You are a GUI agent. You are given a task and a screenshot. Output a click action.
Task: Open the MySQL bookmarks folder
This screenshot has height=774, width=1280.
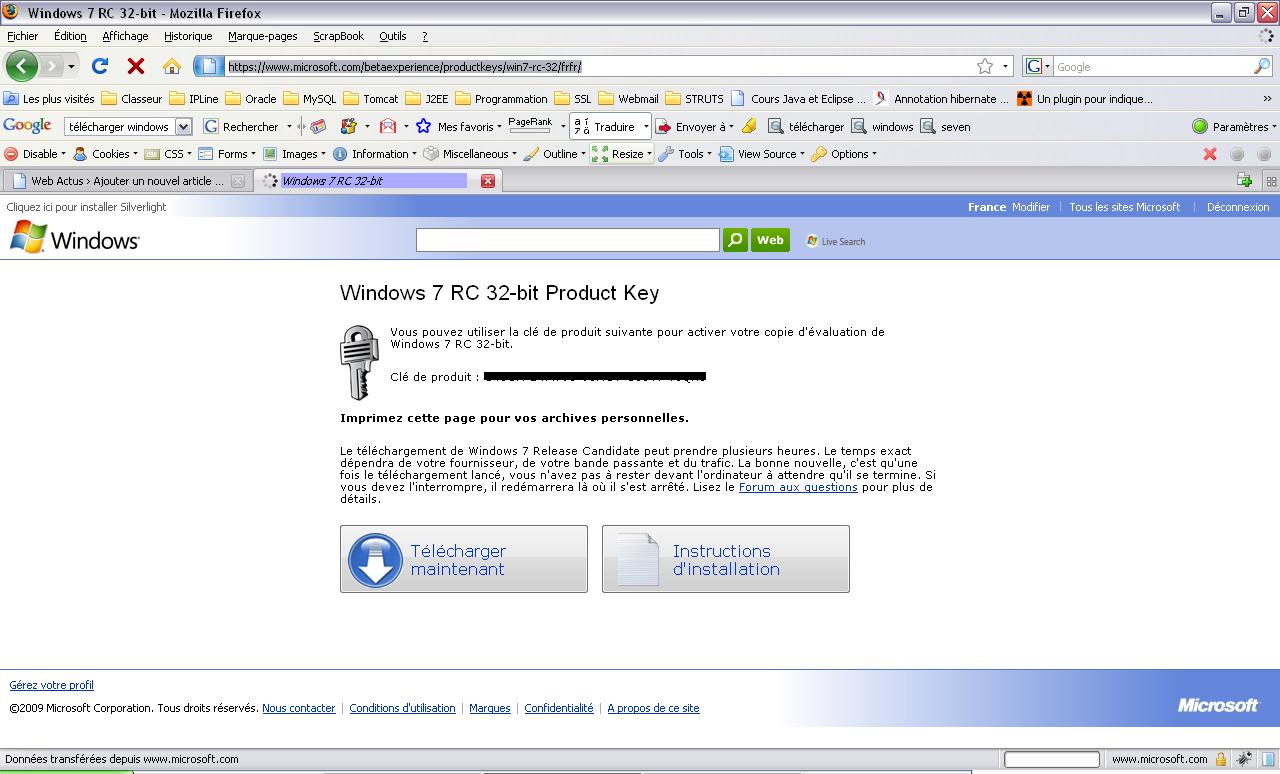point(311,99)
